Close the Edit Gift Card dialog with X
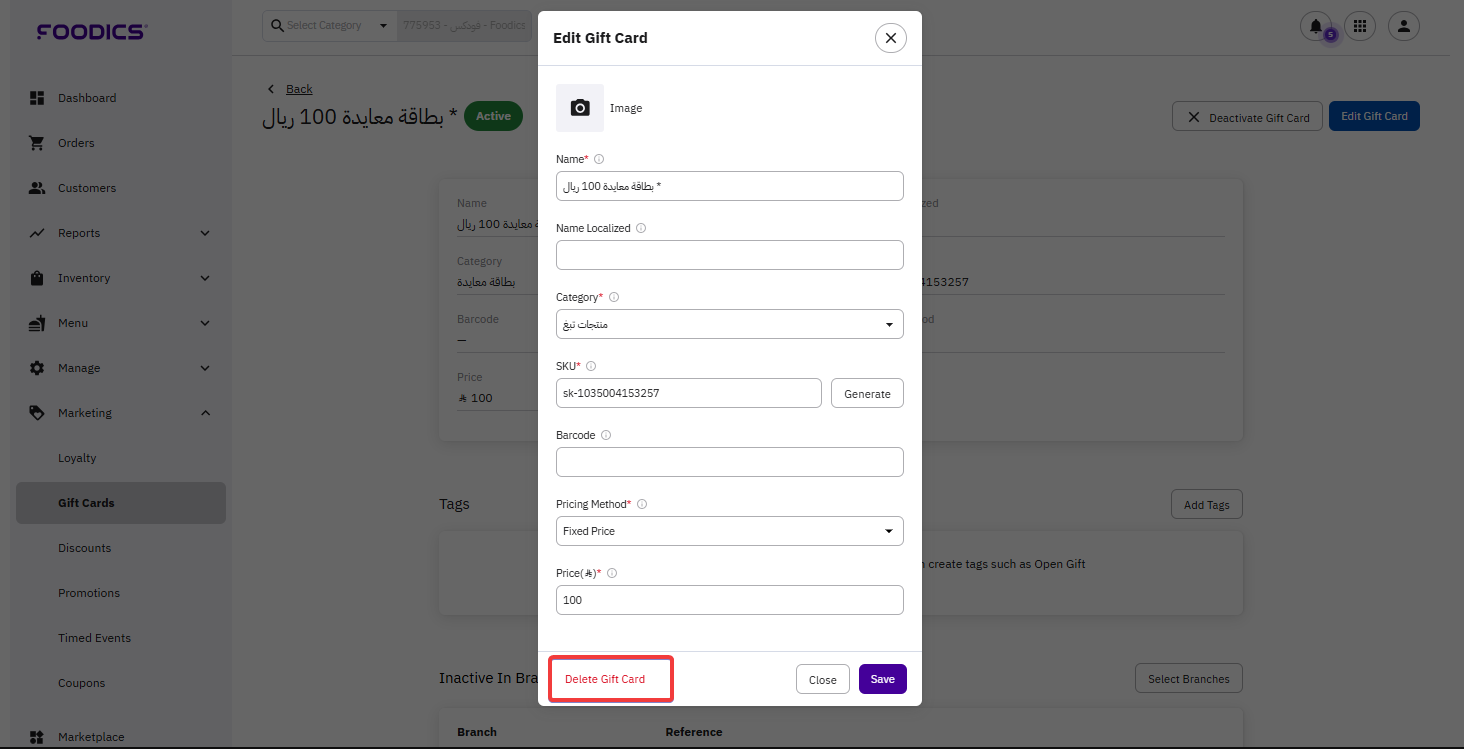 tap(890, 38)
